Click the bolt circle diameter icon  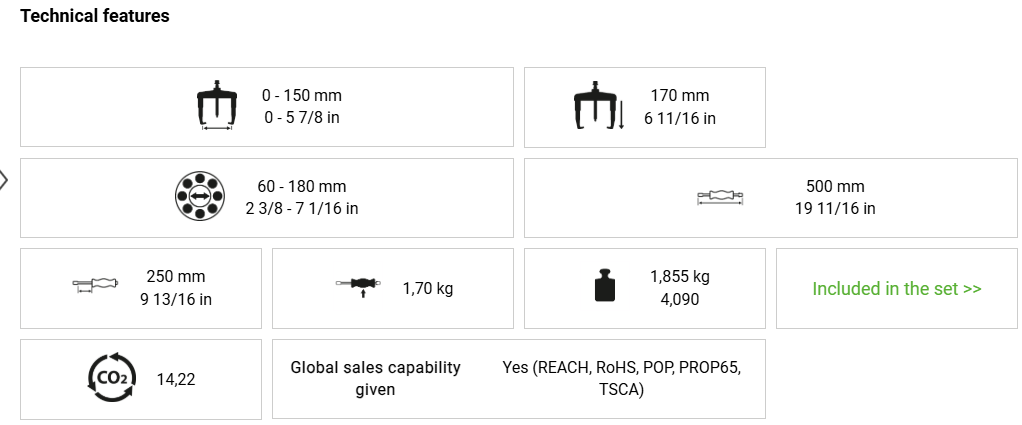(x=198, y=198)
